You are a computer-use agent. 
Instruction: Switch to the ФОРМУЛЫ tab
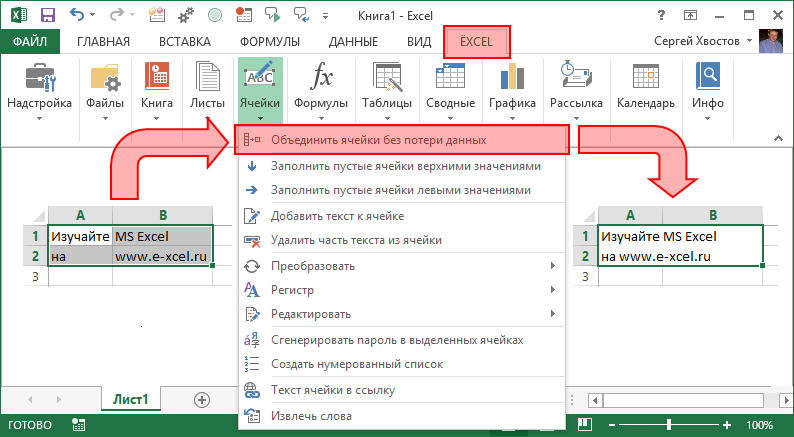pos(270,42)
